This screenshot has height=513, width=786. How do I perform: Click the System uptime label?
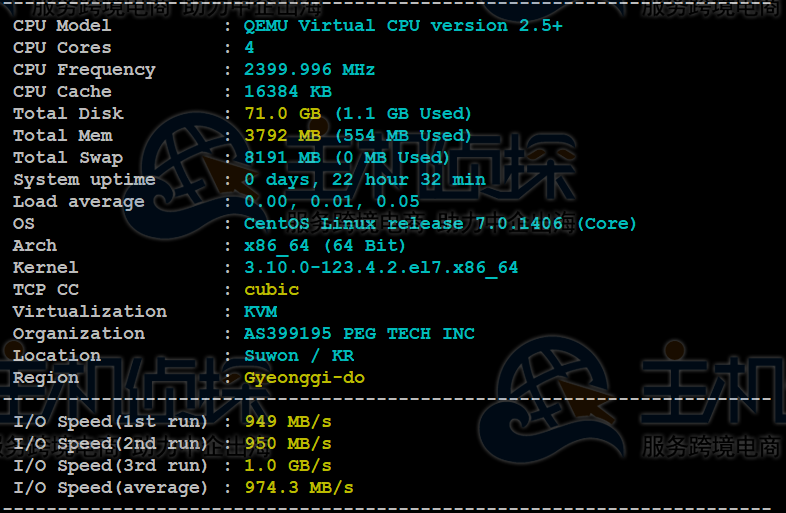pos(84,180)
